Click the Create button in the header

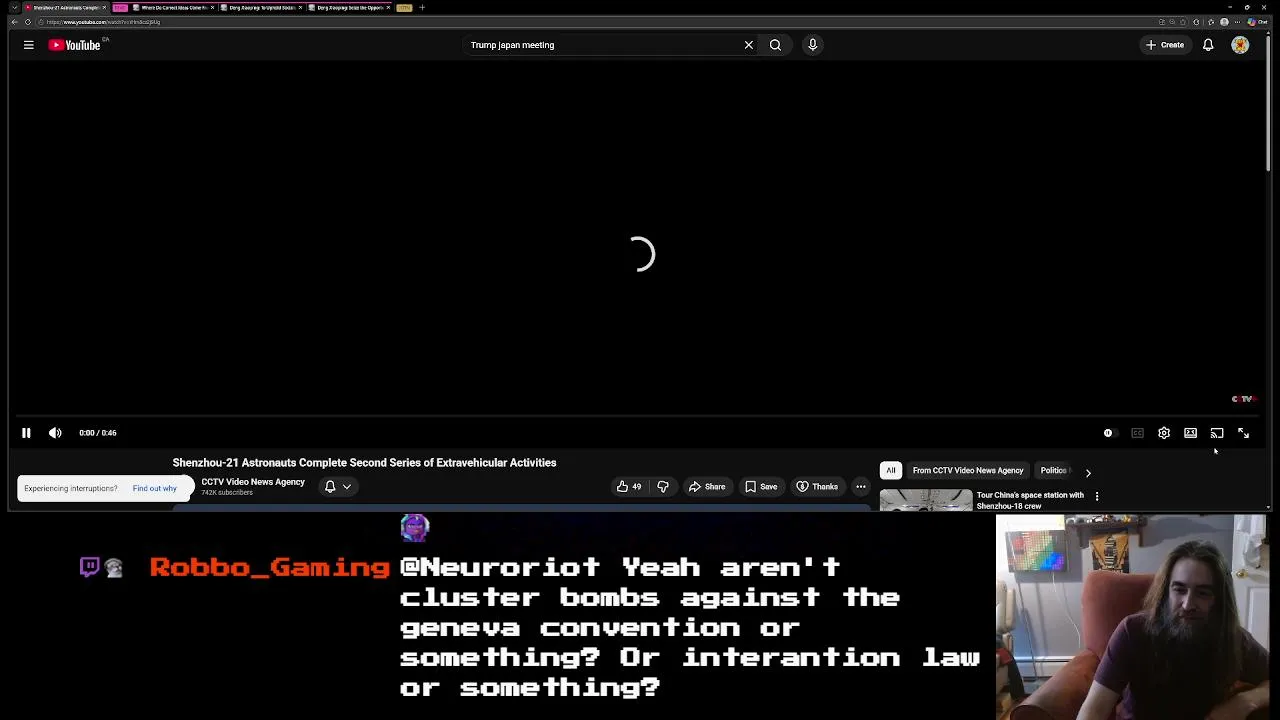tap(1165, 45)
